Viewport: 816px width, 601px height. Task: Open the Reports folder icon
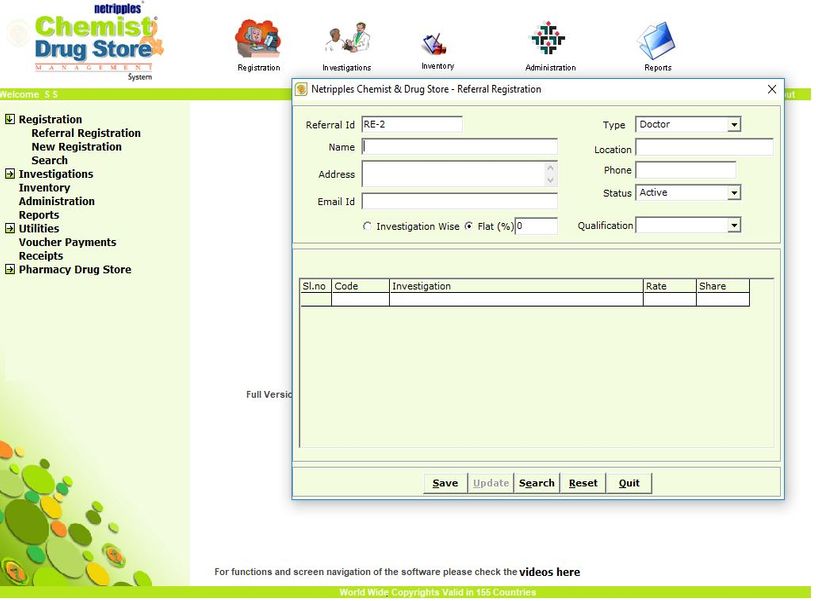tap(657, 41)
